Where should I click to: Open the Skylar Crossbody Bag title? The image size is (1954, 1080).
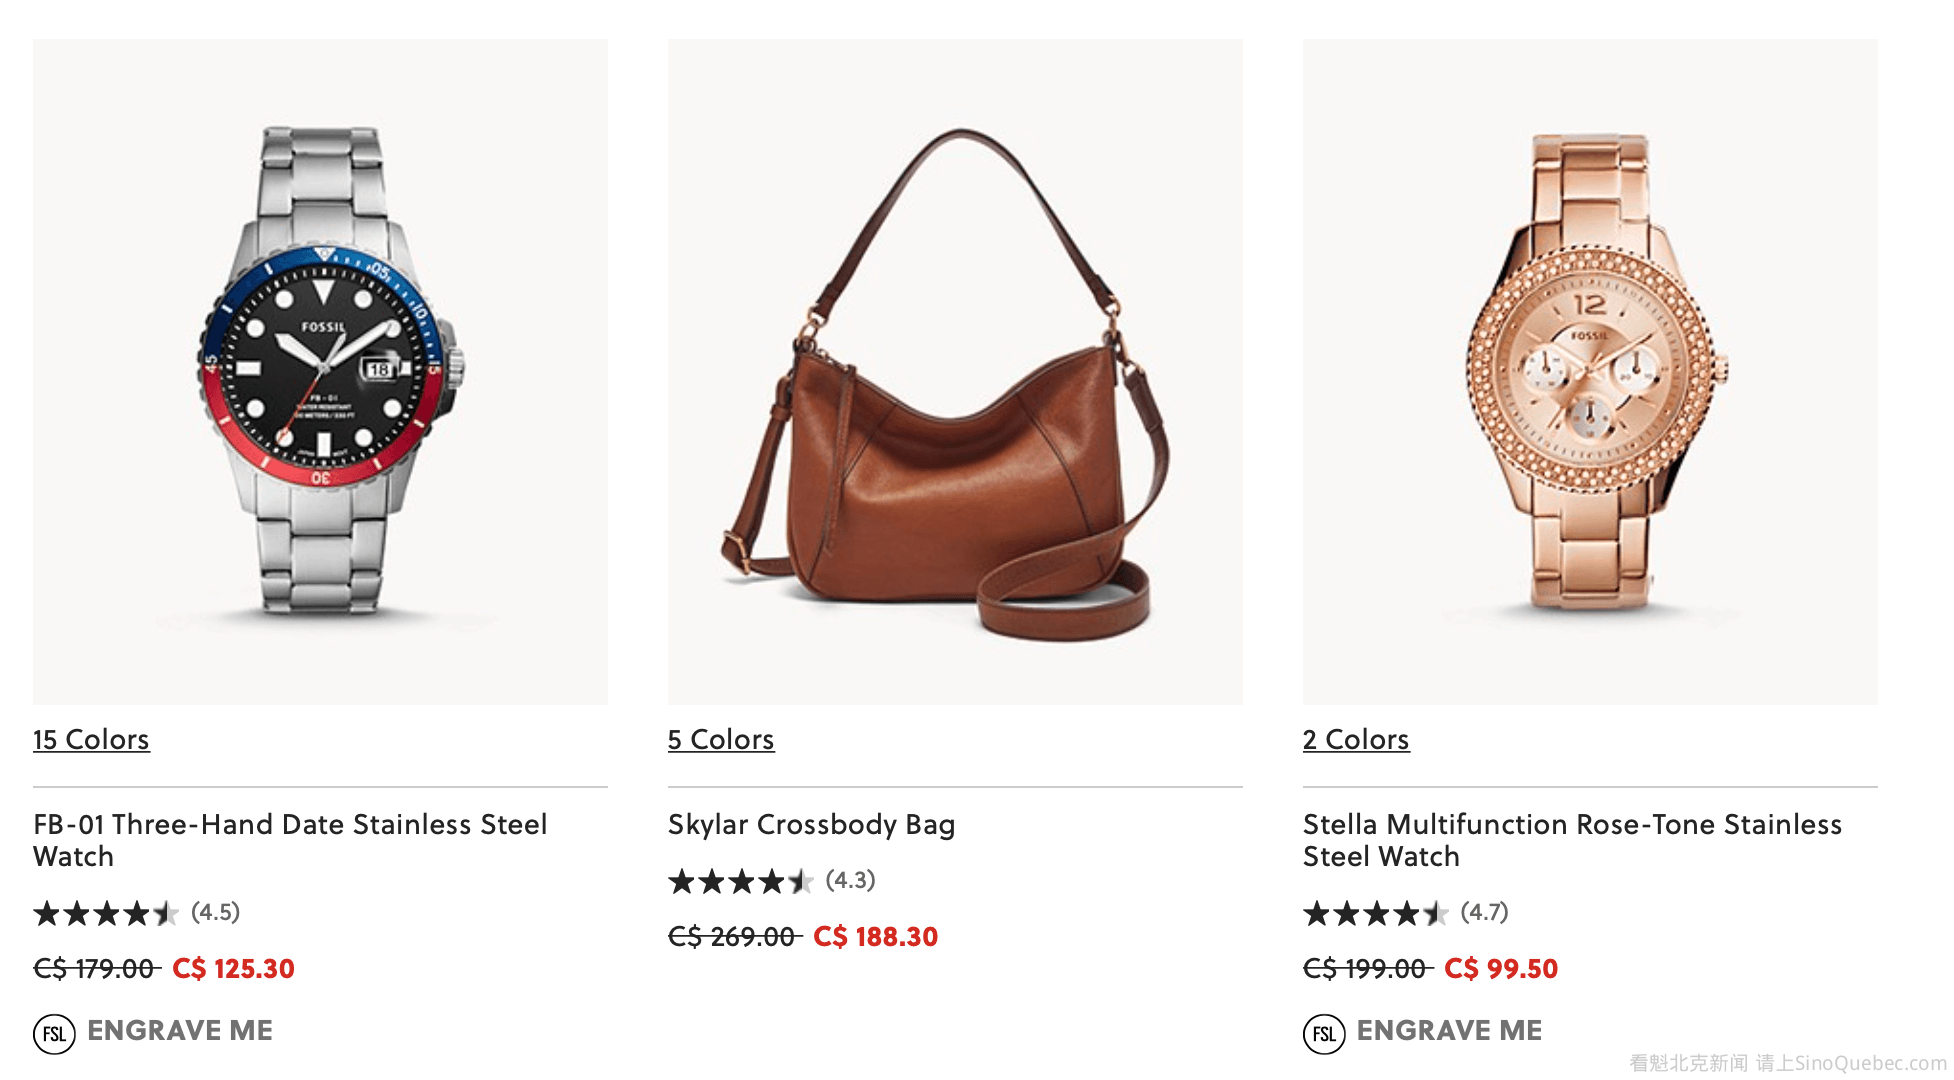coord(811,824)
